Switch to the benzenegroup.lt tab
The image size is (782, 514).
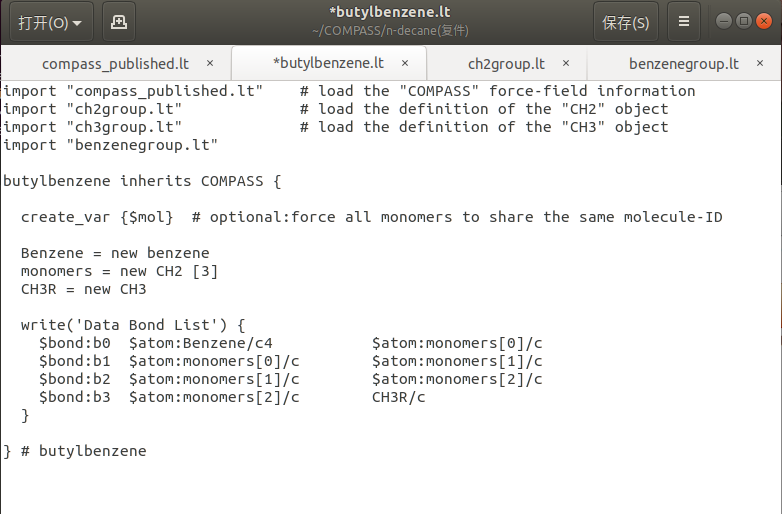click(x=684, y=64)
